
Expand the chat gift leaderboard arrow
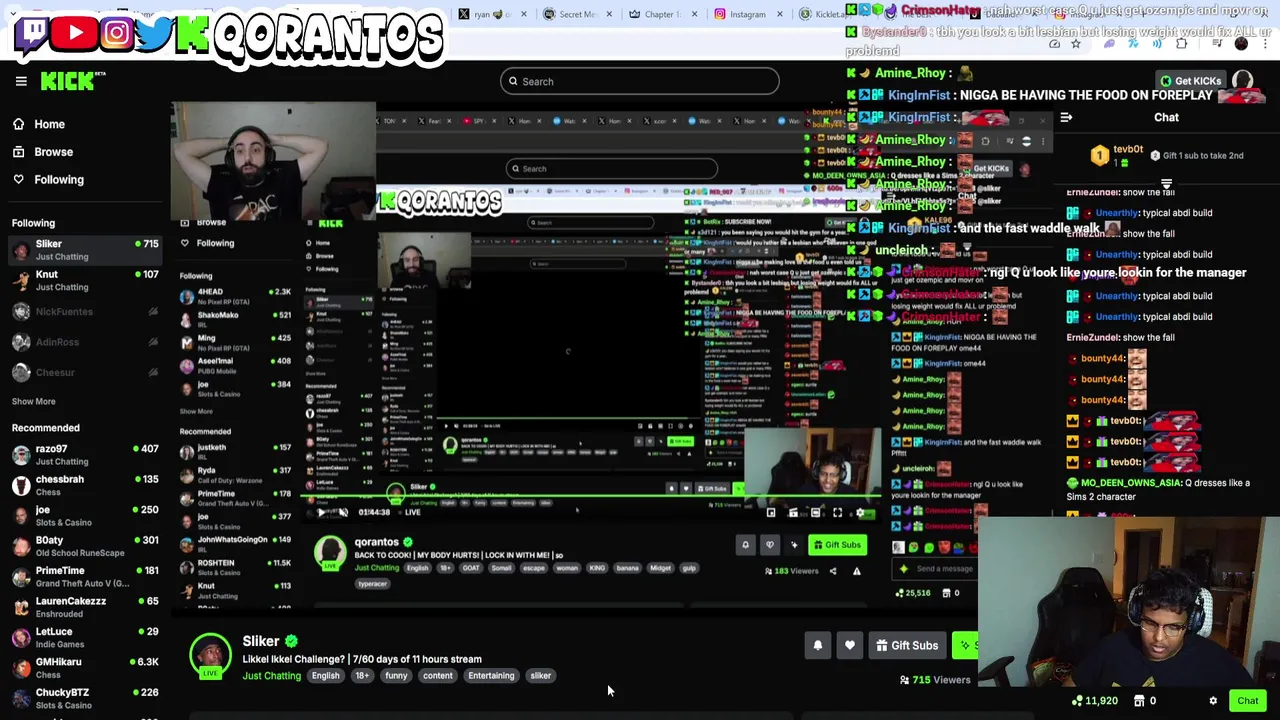click(x=1166, y=184)
